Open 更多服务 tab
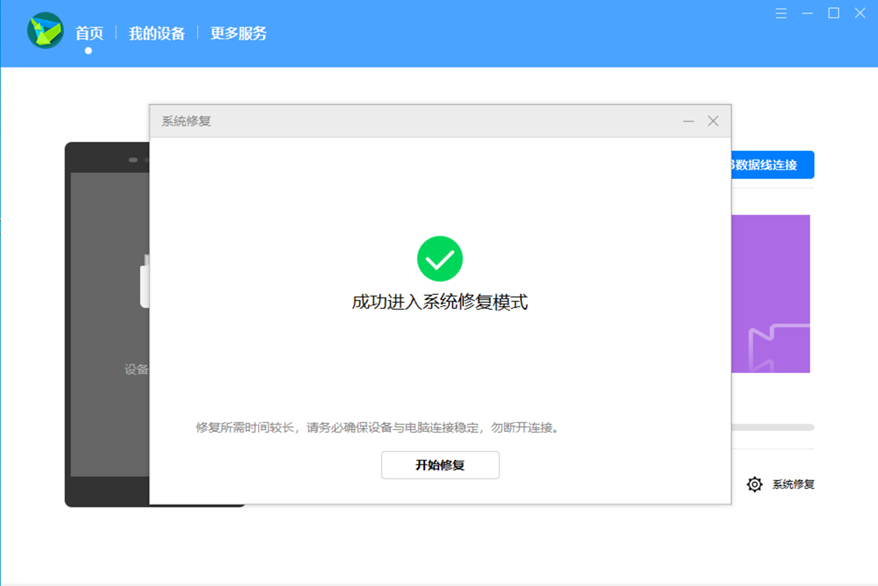878x586 pixels. pos(239,34)
